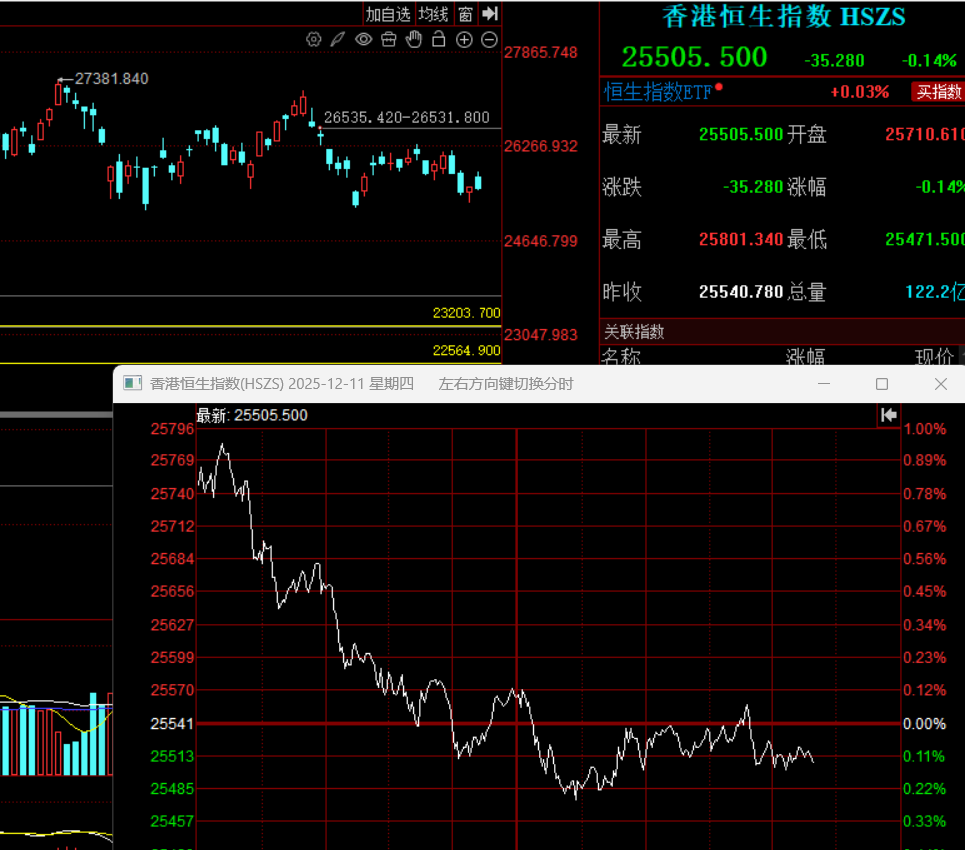Zoom in with the plus circle icon

tap(464, 40)
